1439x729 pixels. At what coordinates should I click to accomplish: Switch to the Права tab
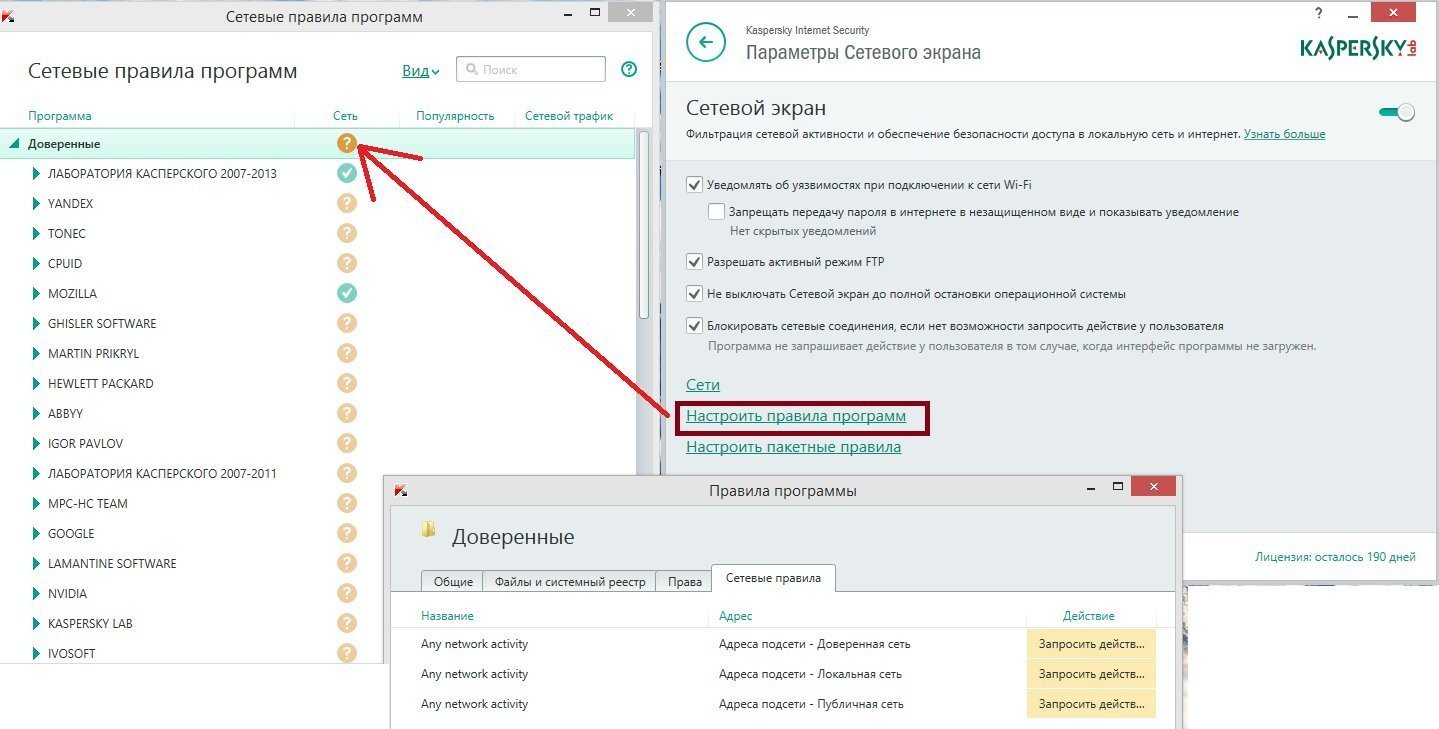click(x=684, y=581)
